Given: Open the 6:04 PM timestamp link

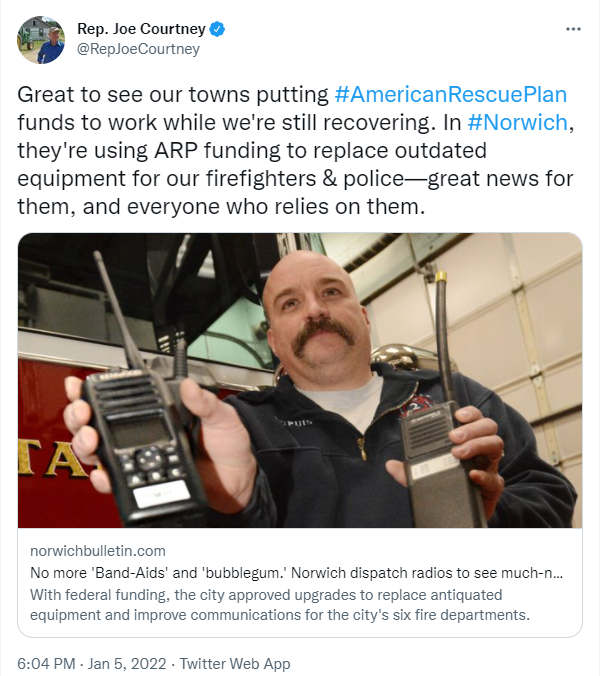Looking at the screenshot, I should point(46,663).
